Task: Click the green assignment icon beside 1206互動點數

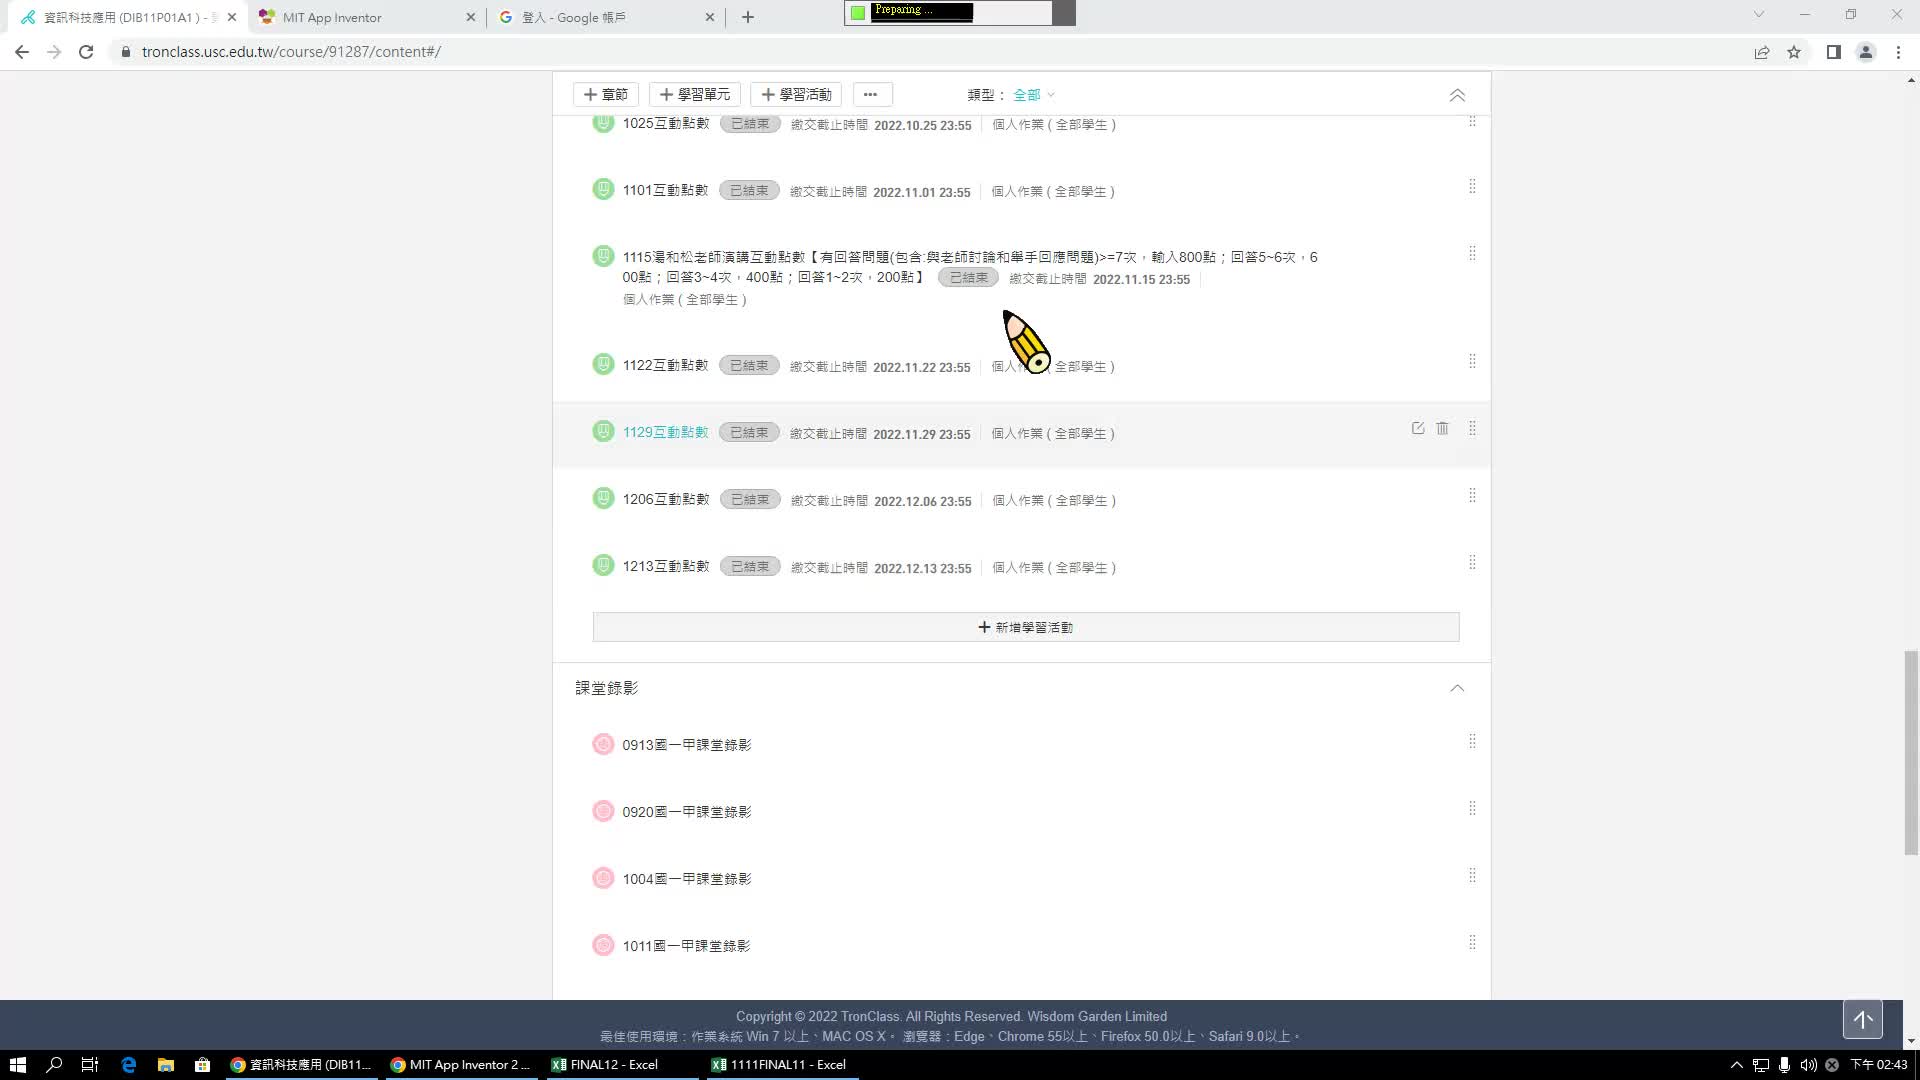Action: (x=603, y=498)
